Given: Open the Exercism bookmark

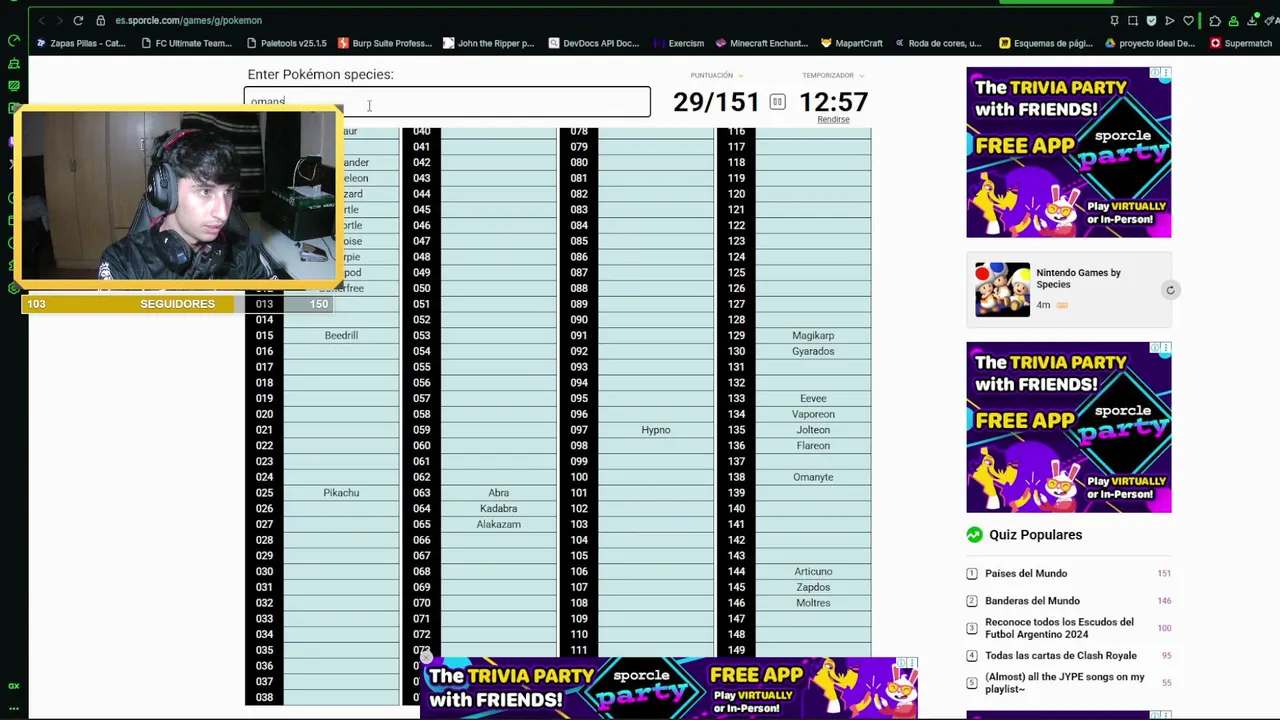Looking at the screenshot, I should (679, 43).
